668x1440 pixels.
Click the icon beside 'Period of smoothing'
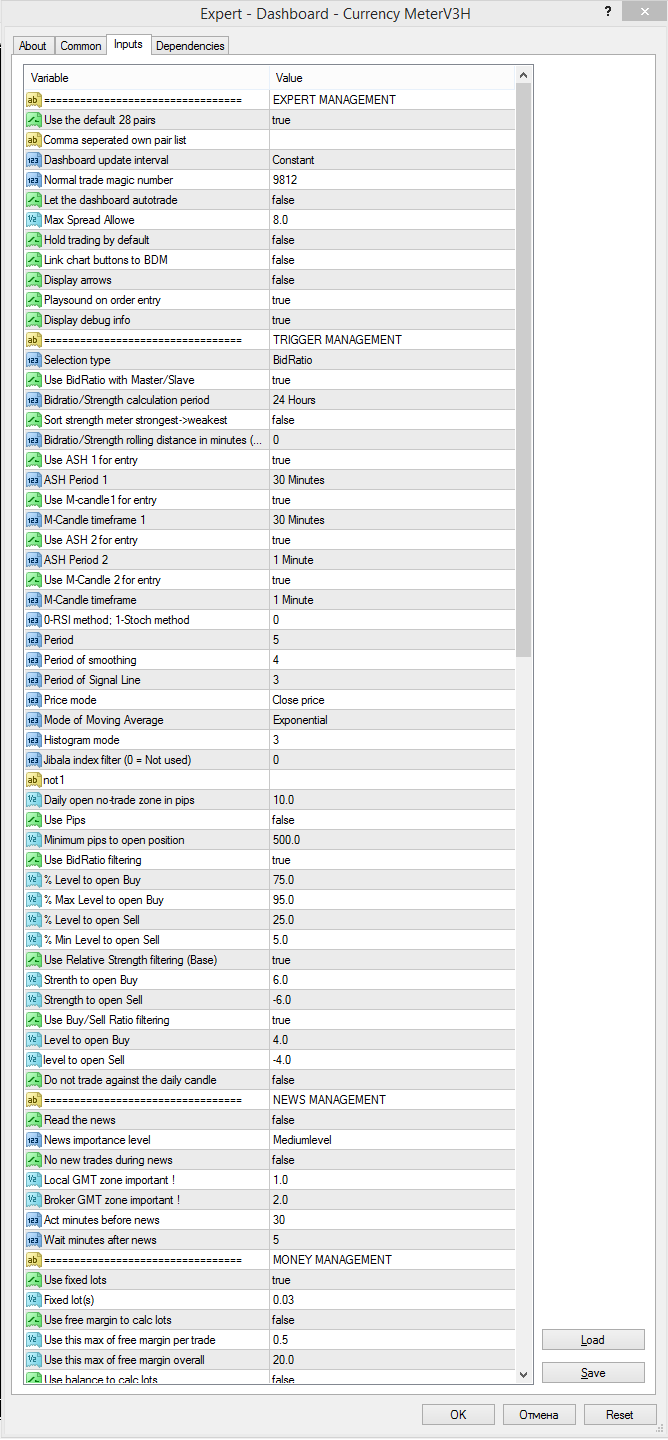(x=33, y=660)
